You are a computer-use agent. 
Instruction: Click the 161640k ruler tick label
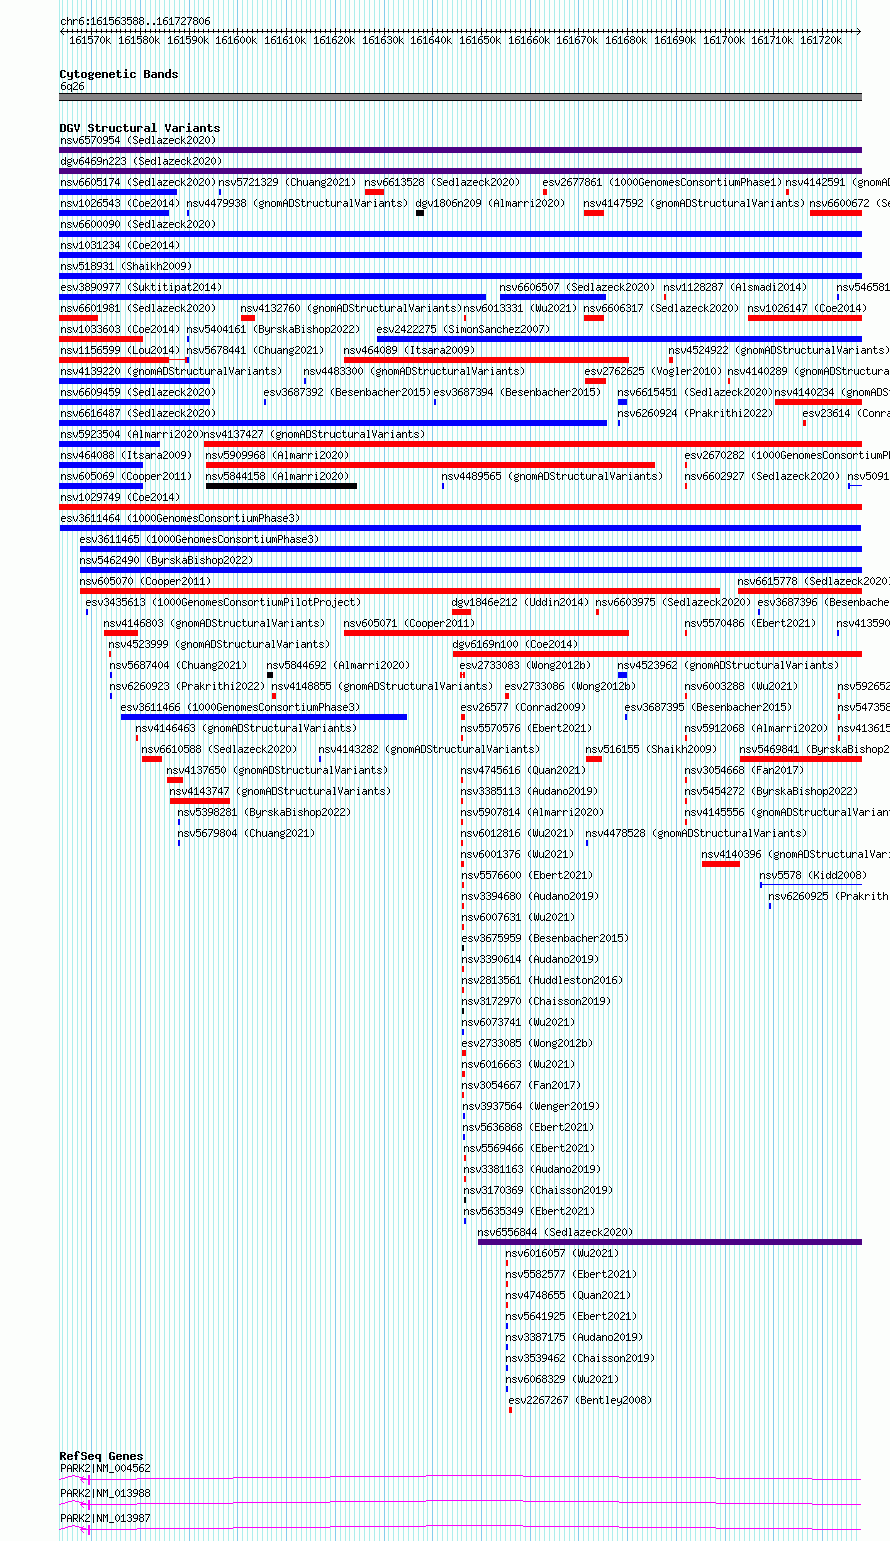click(x=431, y=40)
